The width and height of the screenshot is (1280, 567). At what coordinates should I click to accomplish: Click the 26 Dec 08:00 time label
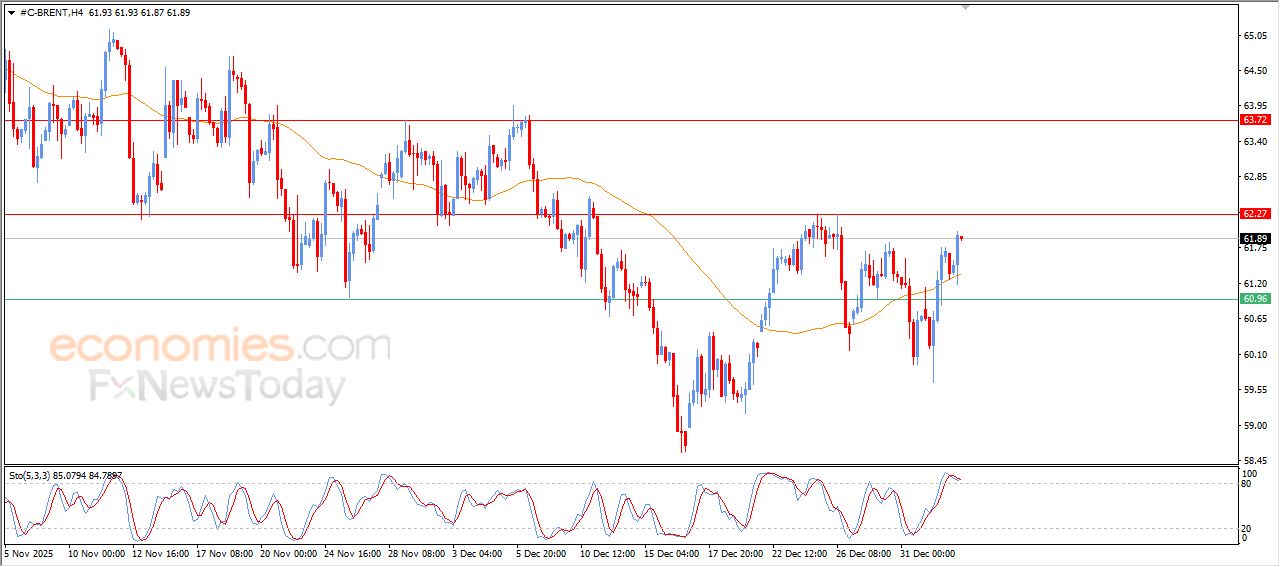(864, 552)
